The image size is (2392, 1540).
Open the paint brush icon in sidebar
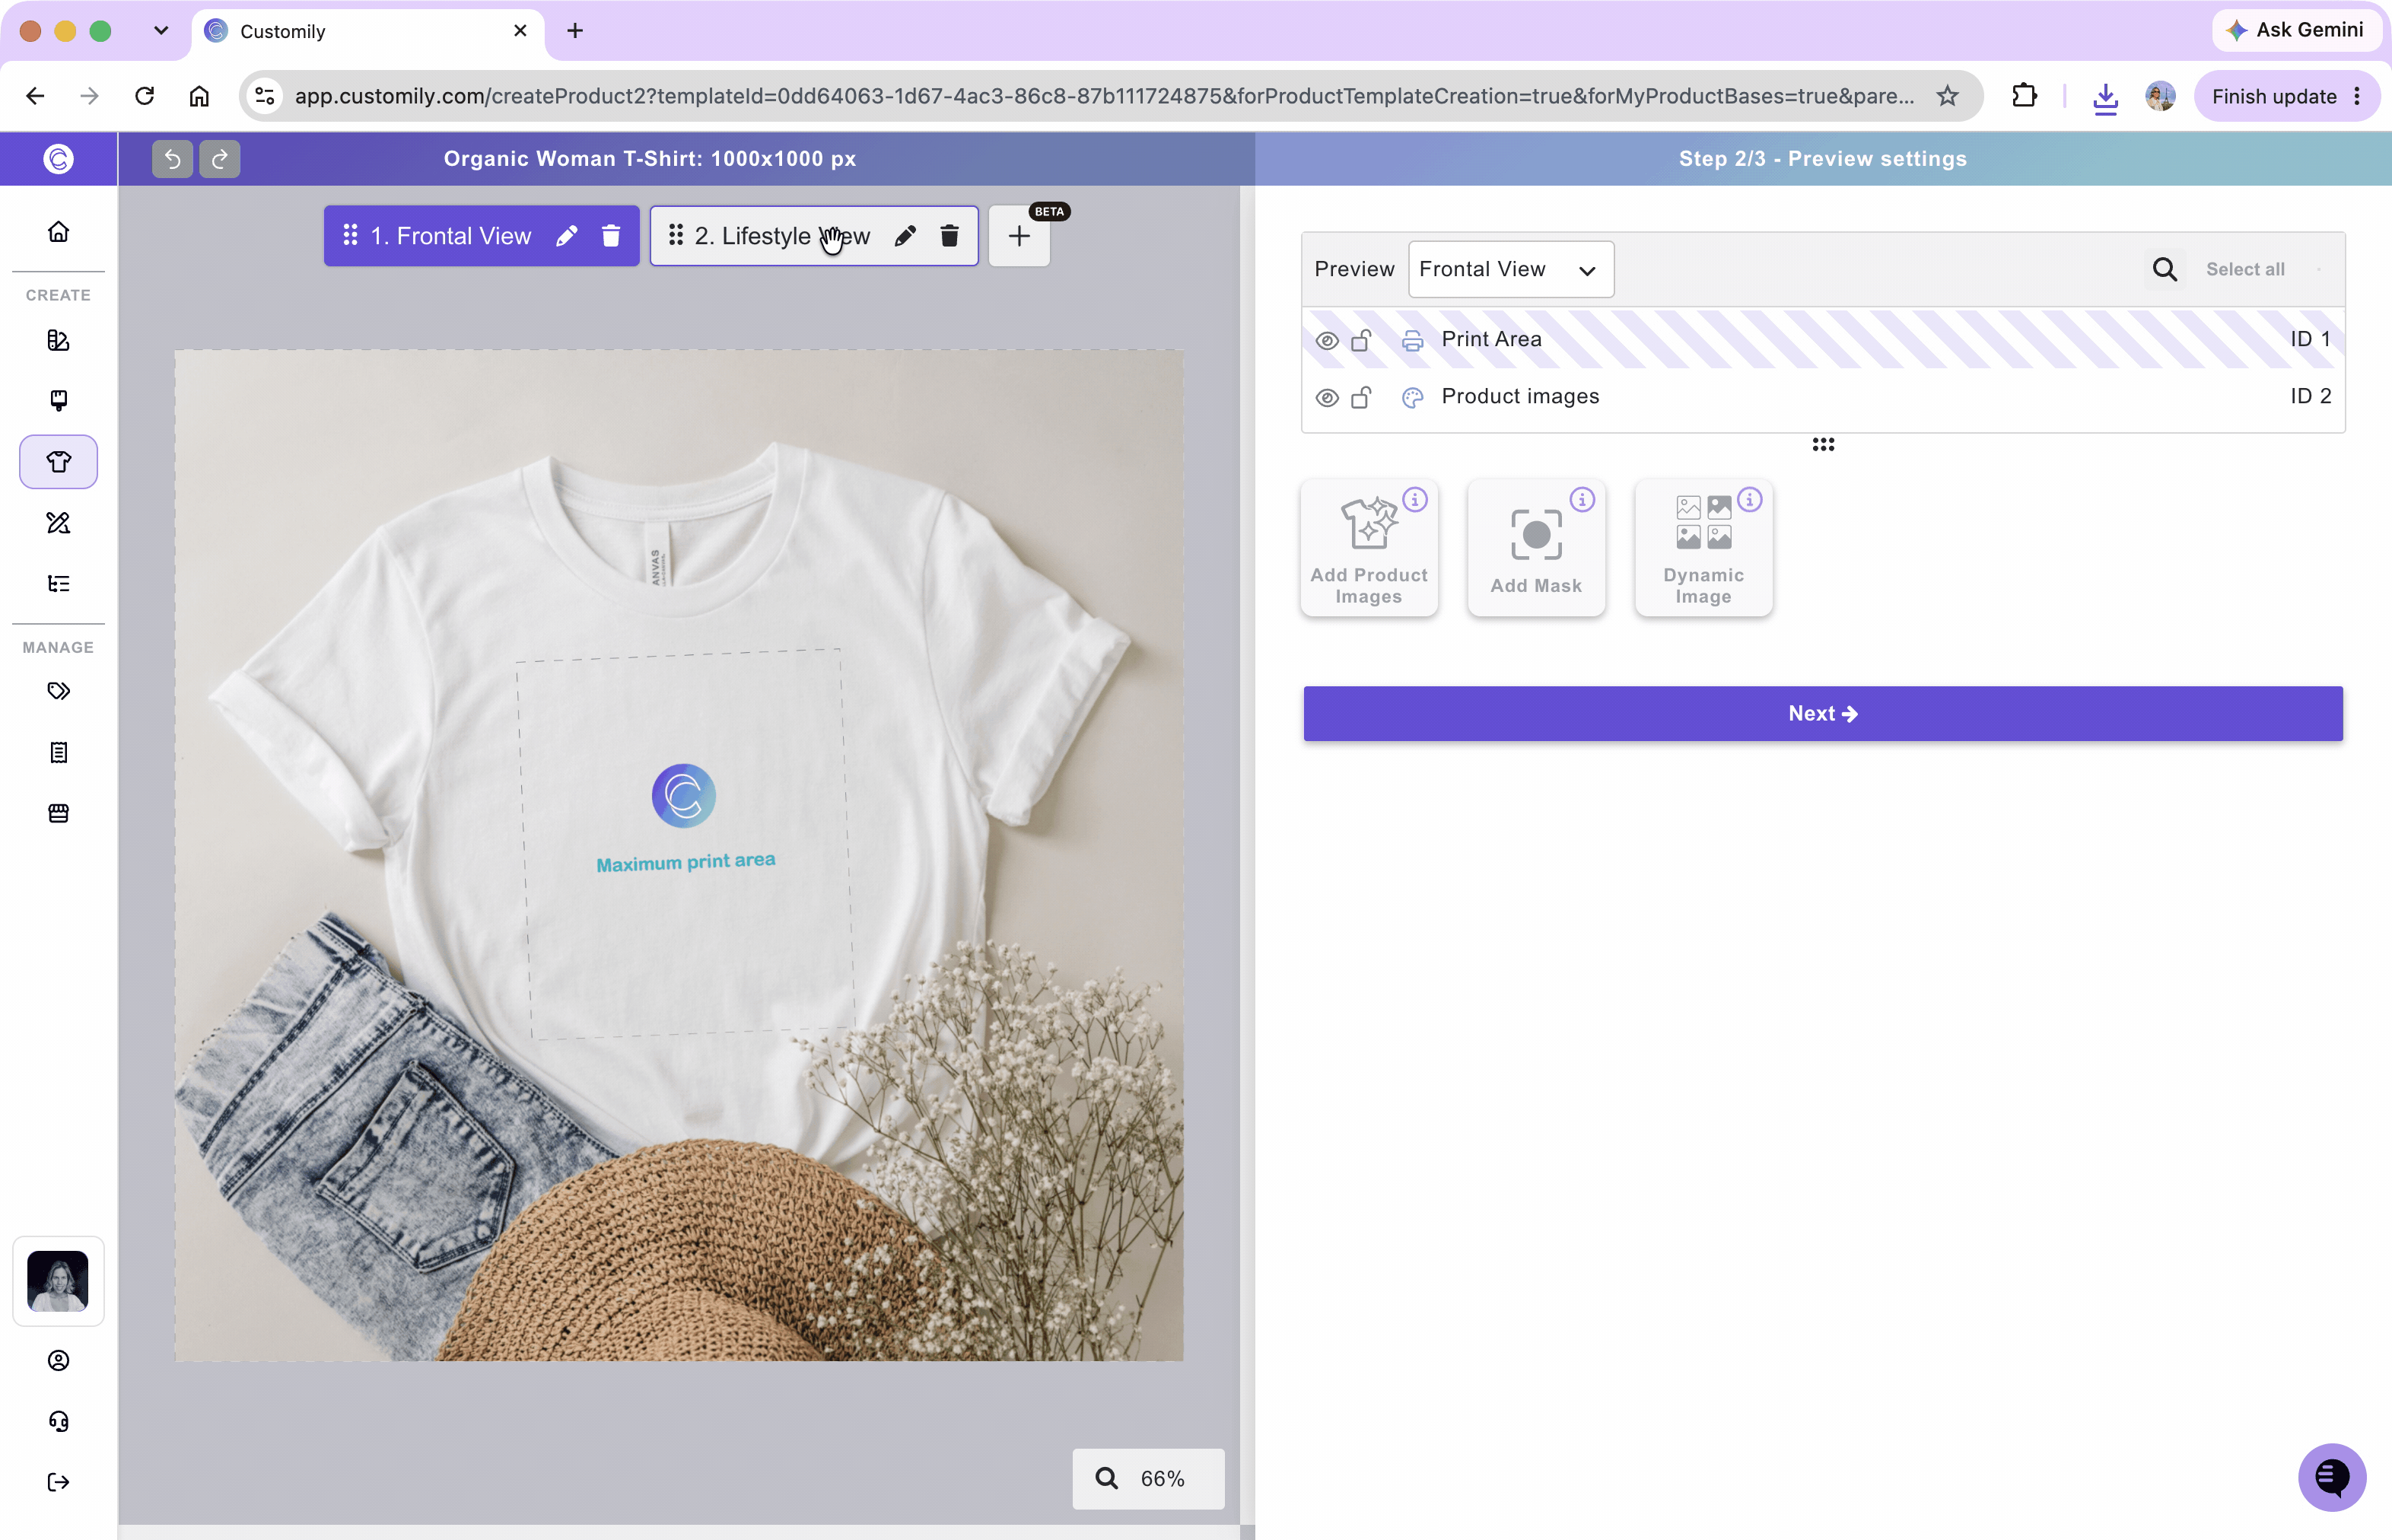click(59, 401)
